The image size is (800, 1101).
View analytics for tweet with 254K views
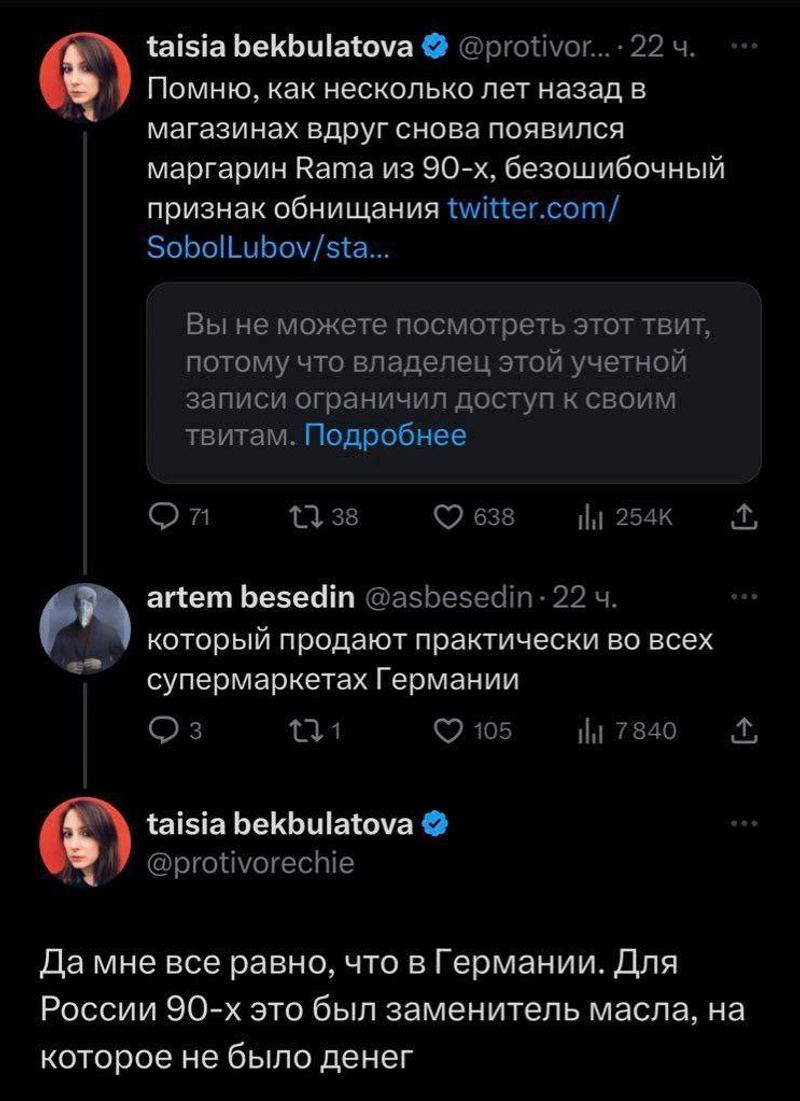pos(586,516)
